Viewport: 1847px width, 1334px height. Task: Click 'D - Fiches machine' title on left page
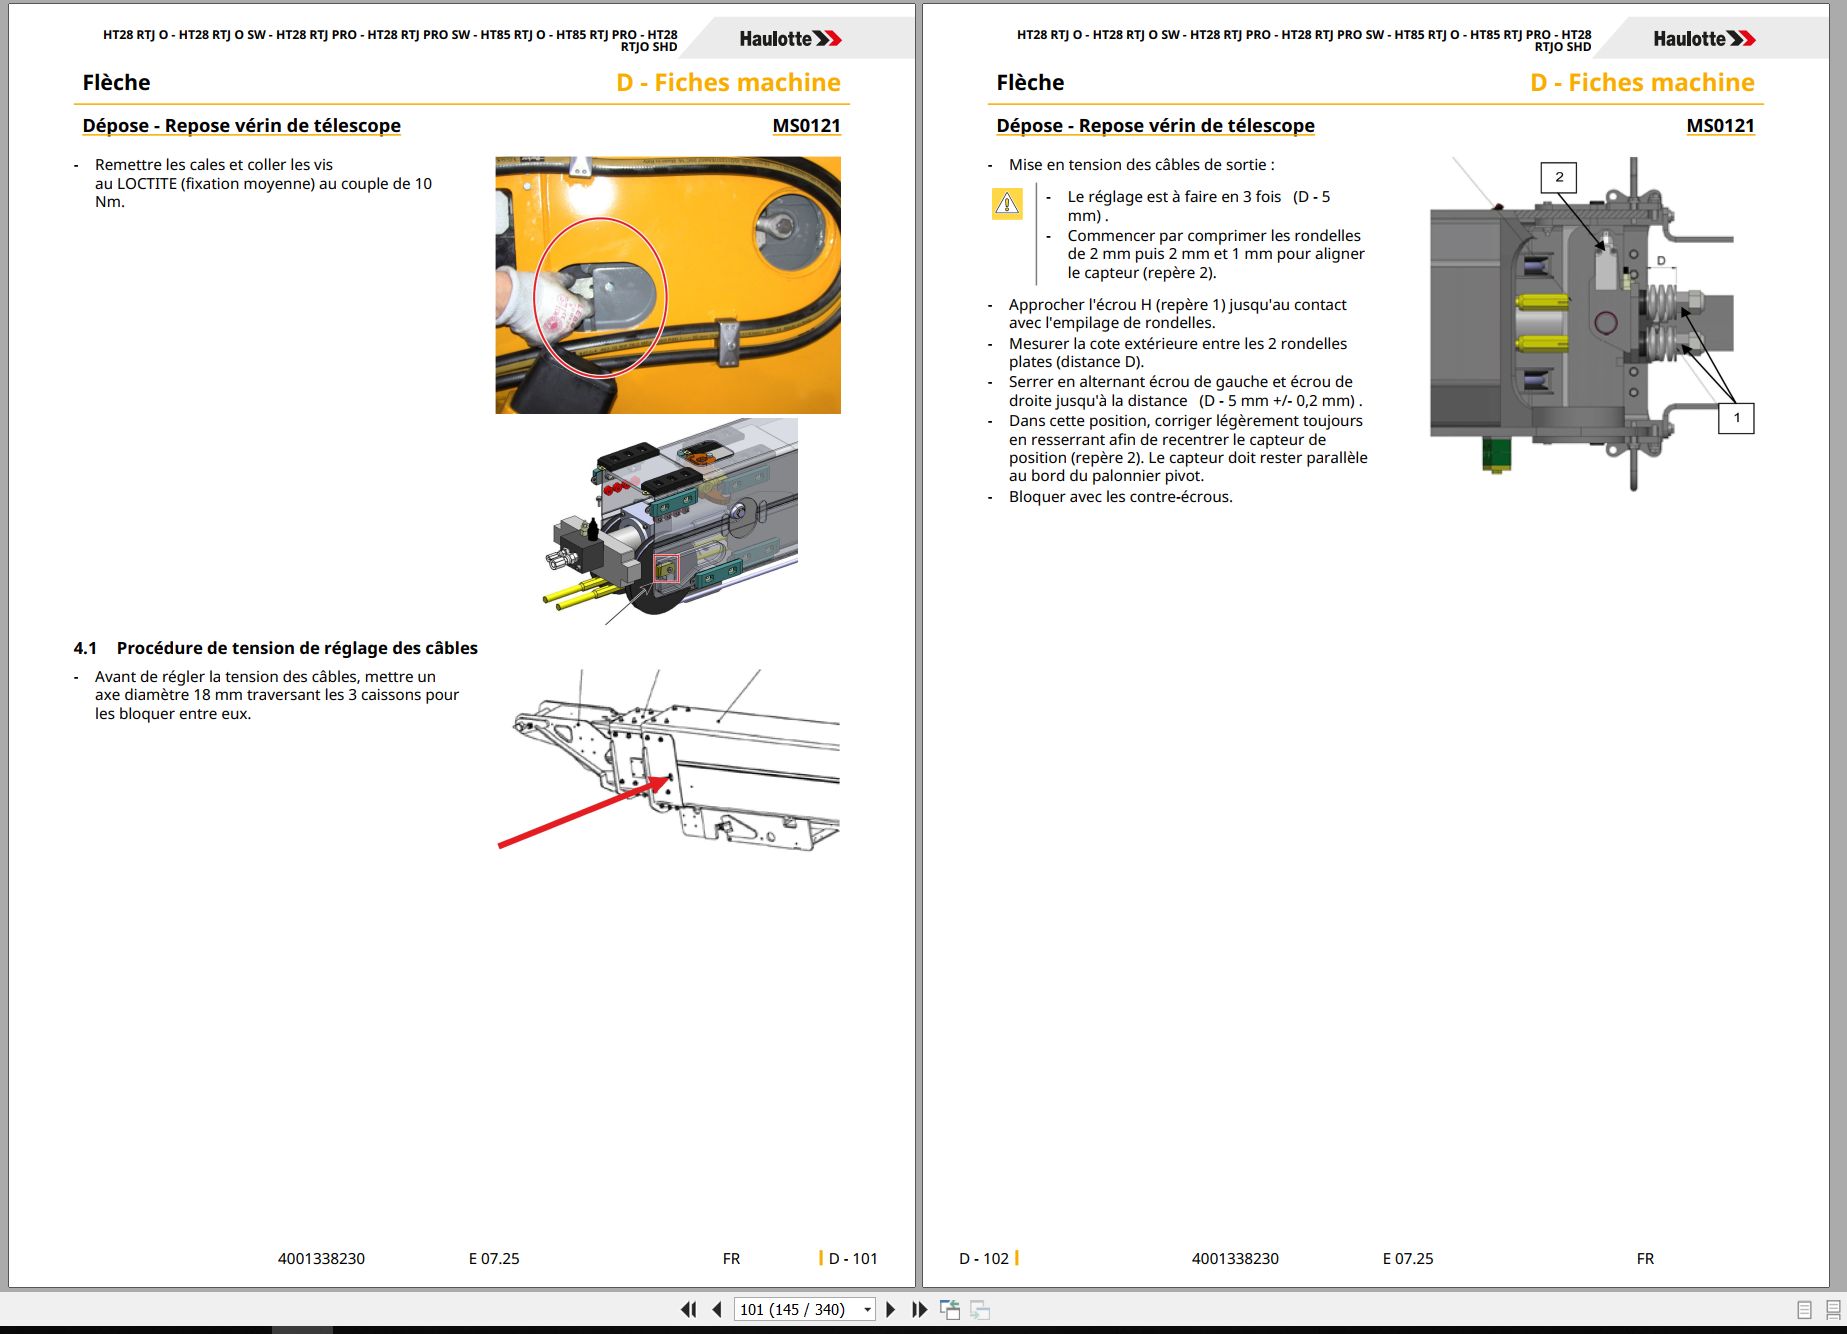[x=728, y=83]
